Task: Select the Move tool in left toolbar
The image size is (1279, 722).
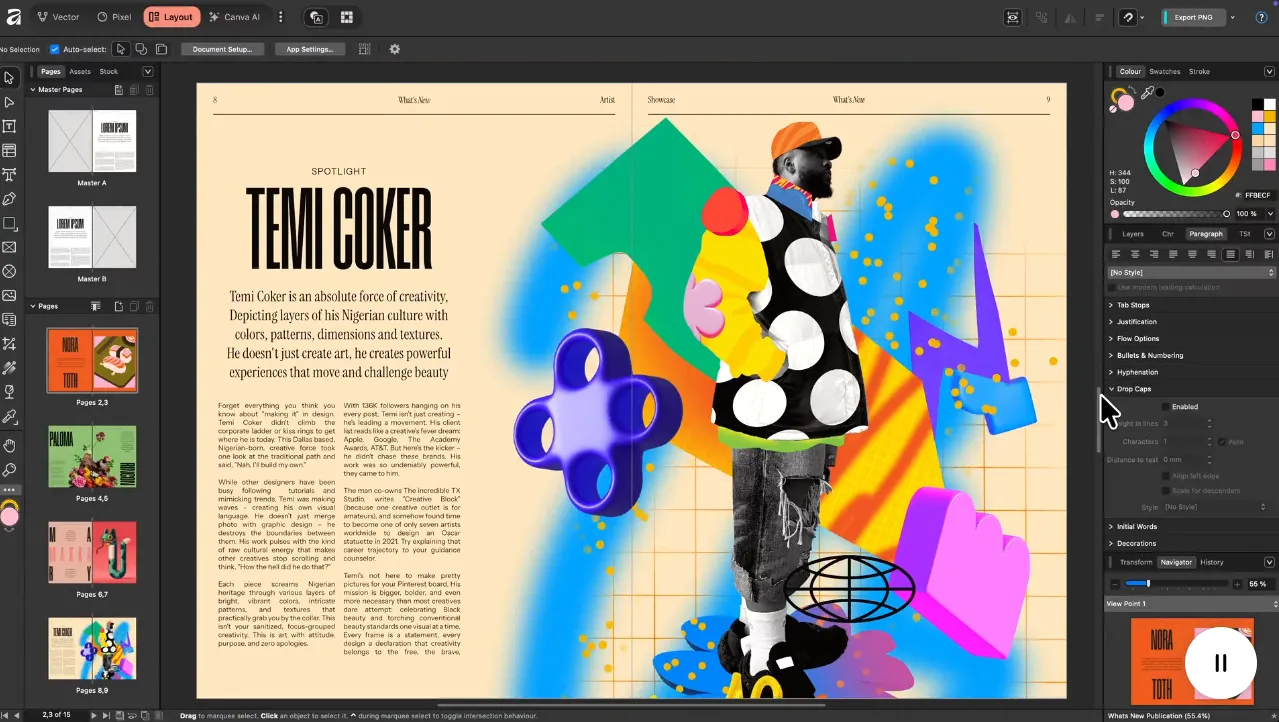Action: click(9, 78)
